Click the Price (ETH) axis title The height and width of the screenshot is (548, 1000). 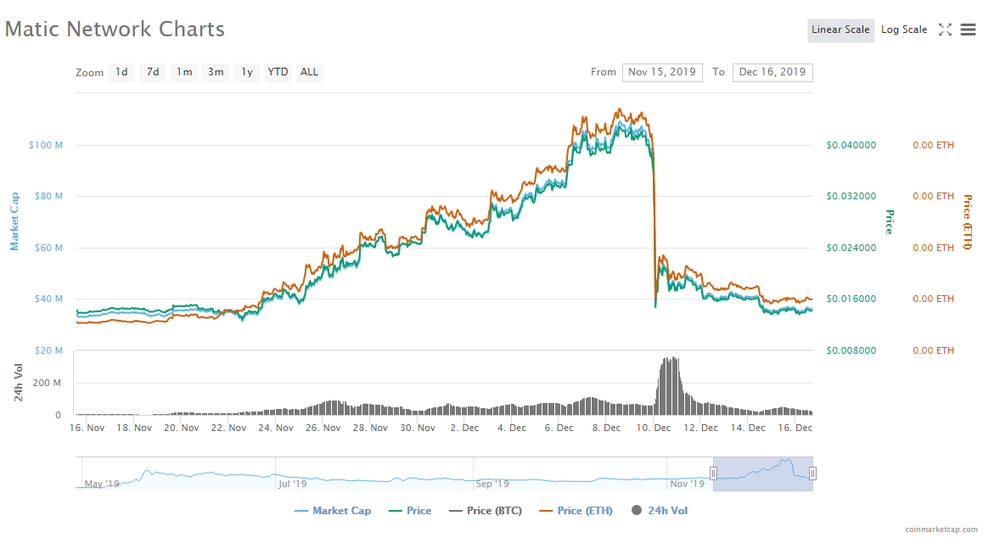point(967,222)
